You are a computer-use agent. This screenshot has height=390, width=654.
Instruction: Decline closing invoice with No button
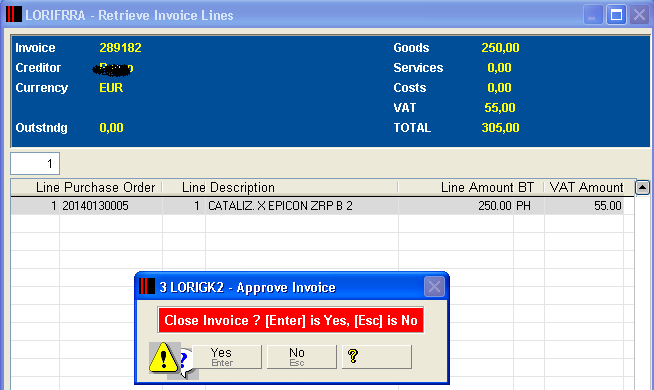click(x=302, y=357)
